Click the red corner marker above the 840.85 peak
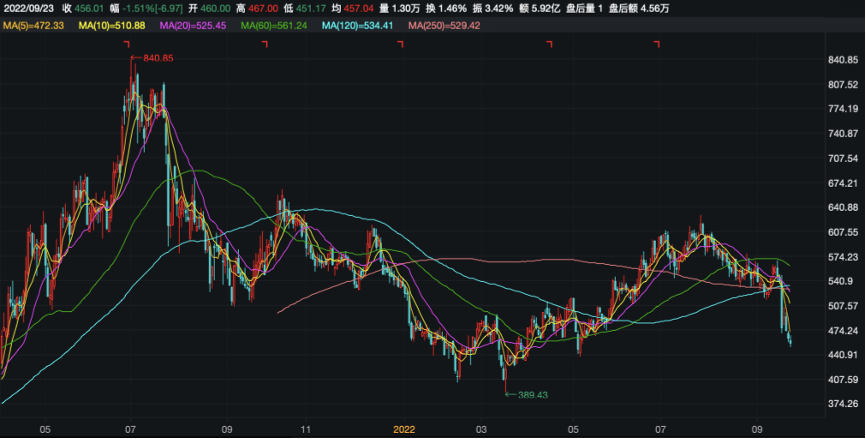 coord(126,43)
